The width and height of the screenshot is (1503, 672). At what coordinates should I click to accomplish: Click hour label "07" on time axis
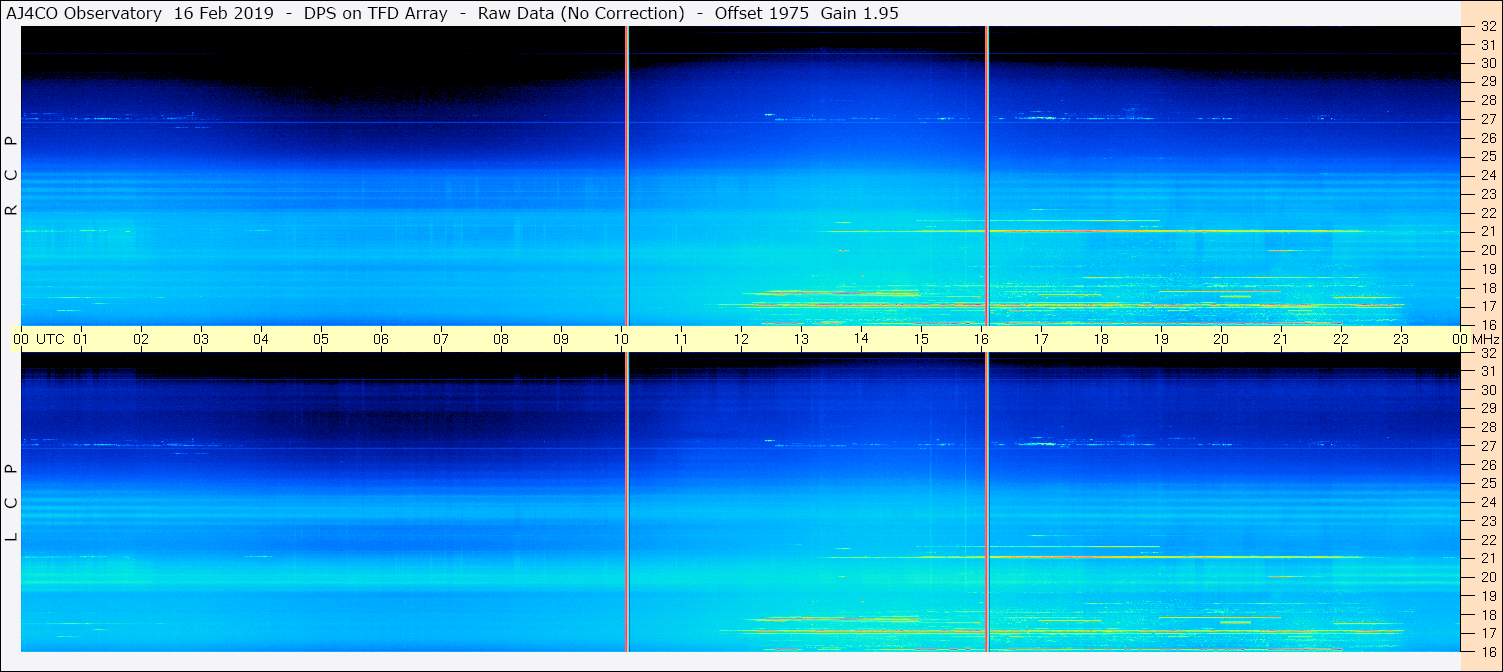(x=441, y=339)
